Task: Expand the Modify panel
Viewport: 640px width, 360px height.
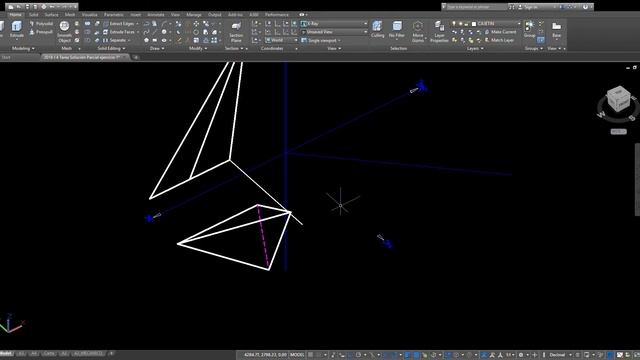Action: point(198,49)
